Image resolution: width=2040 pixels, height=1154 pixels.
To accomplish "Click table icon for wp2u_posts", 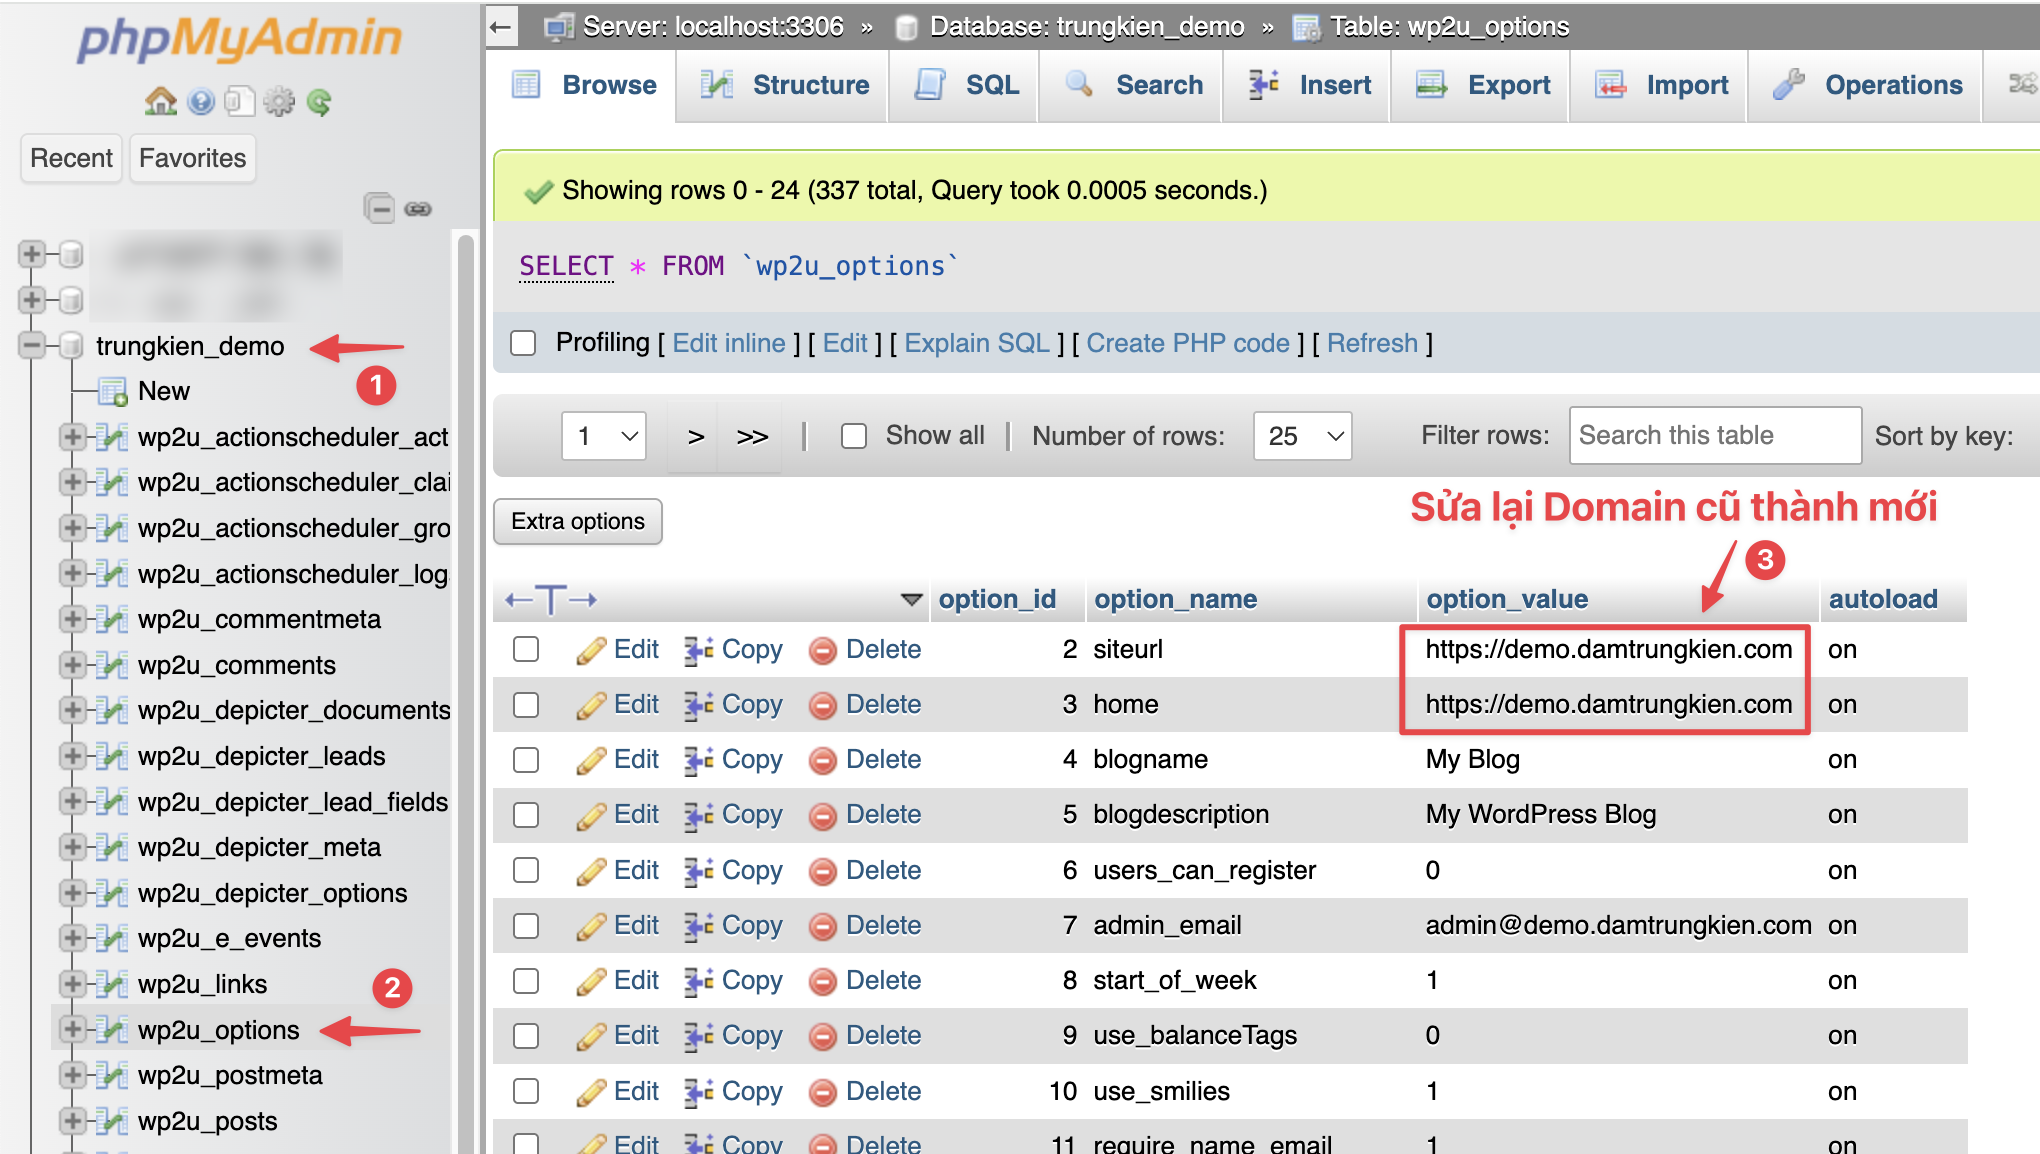I will (x=112, y=1122).
